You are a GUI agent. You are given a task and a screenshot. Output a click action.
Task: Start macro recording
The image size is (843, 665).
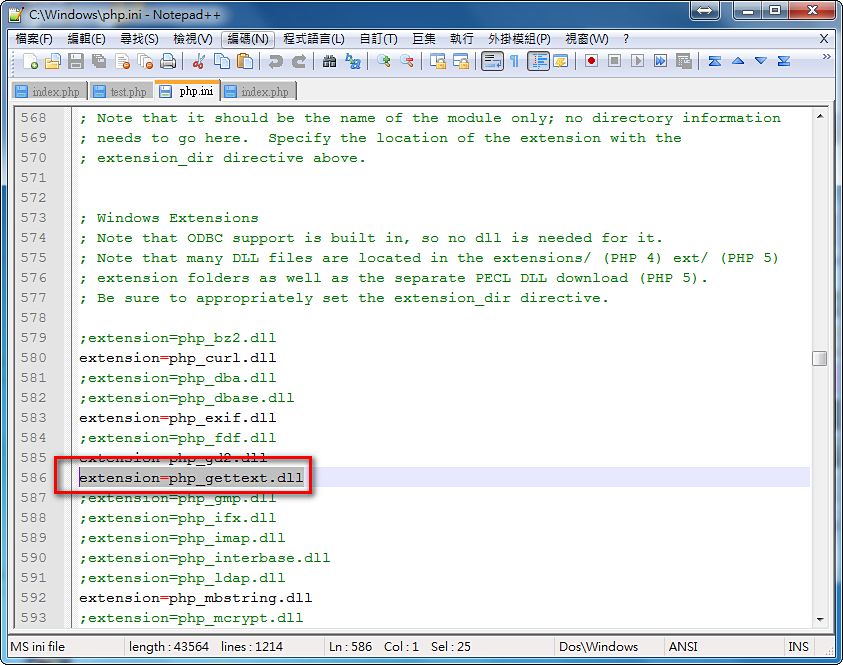pyautogui.click(x=591, y=61)
